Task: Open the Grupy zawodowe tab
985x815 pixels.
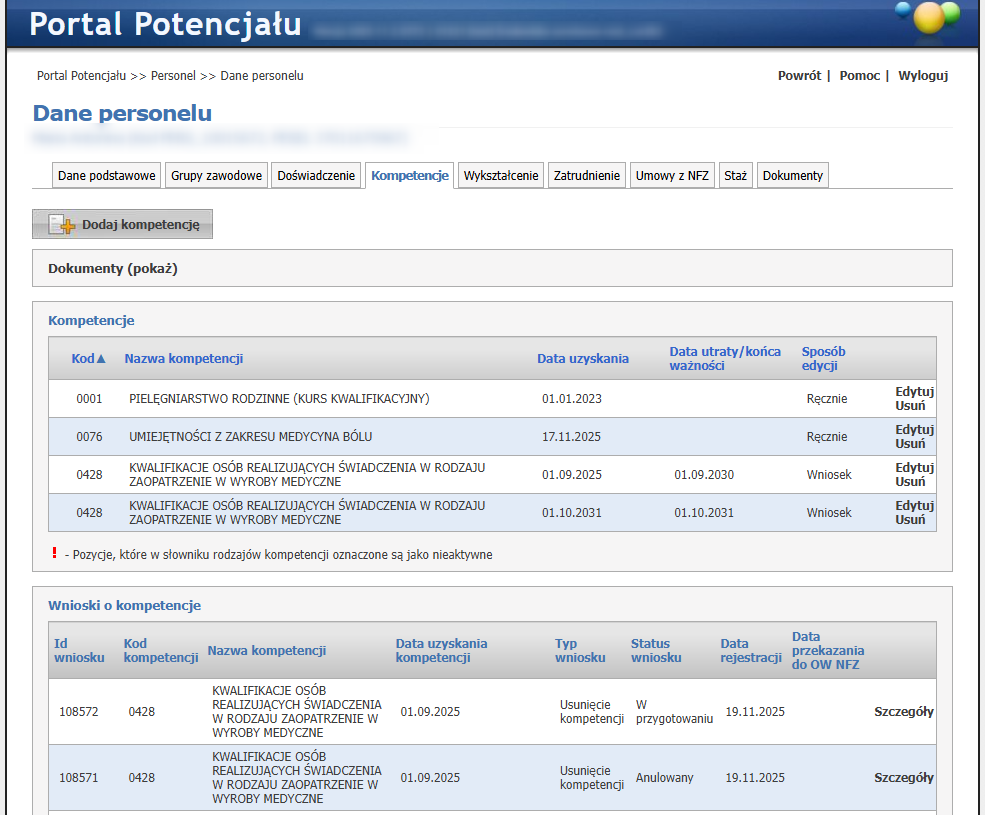Action: 216,176
